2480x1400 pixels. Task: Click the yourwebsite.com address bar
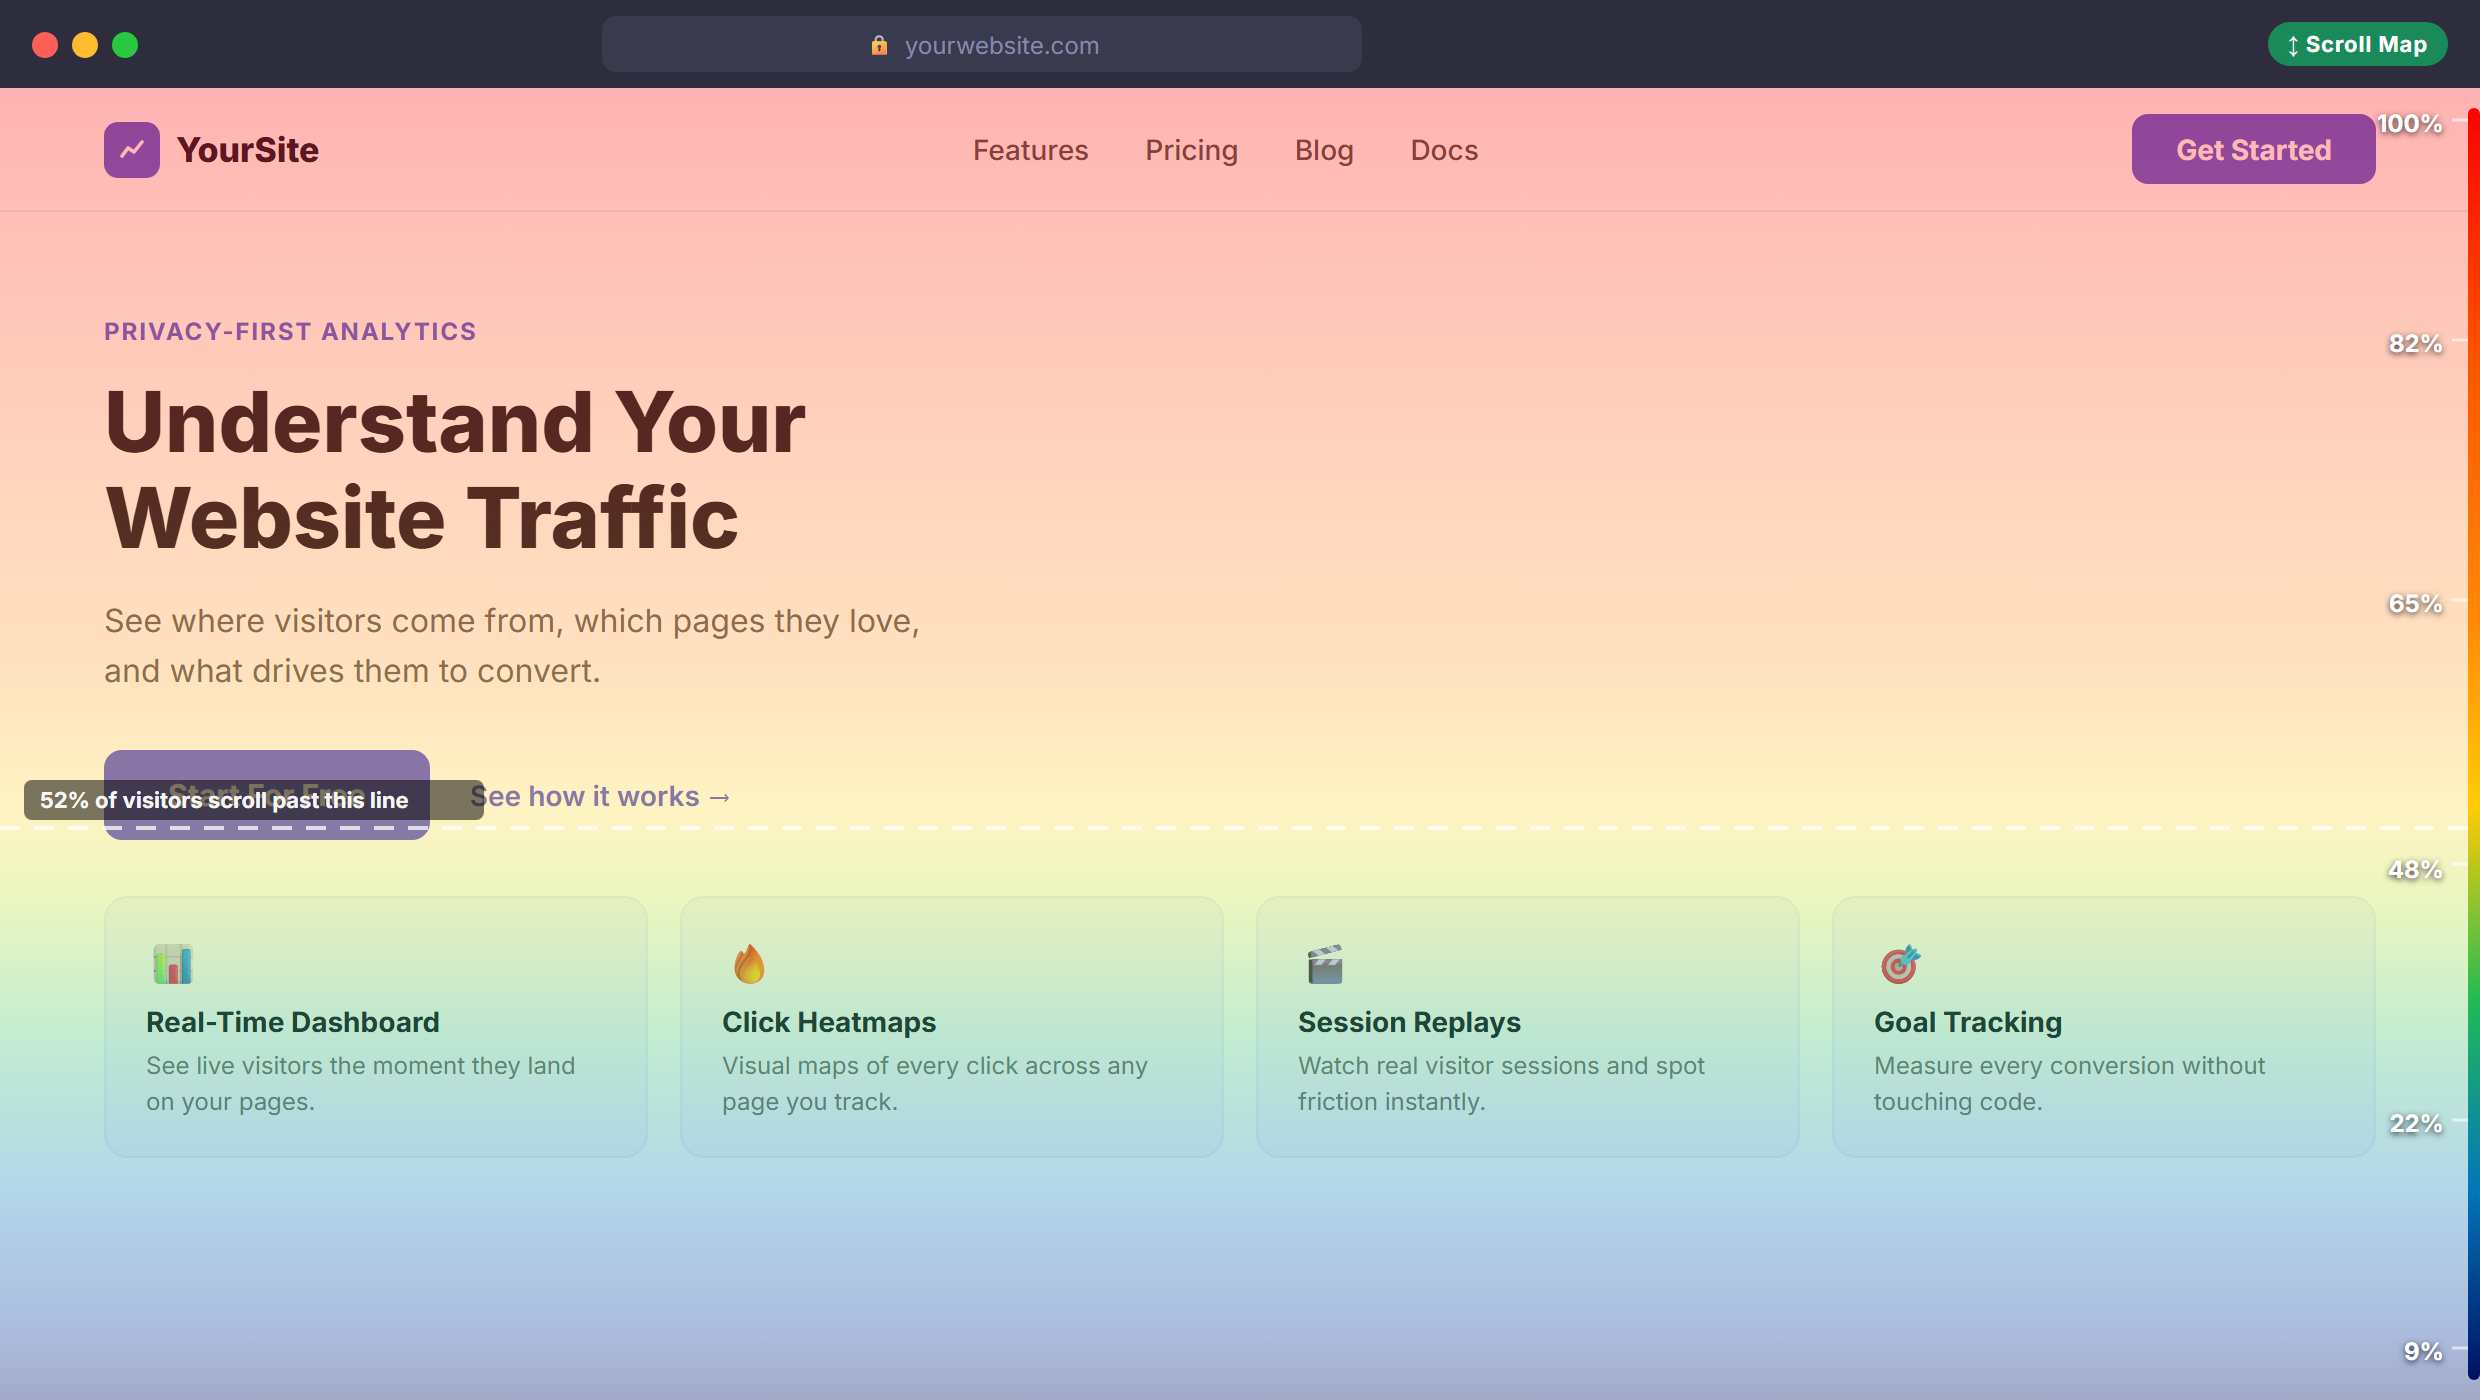pyautogui.click(x=982, y=44)
